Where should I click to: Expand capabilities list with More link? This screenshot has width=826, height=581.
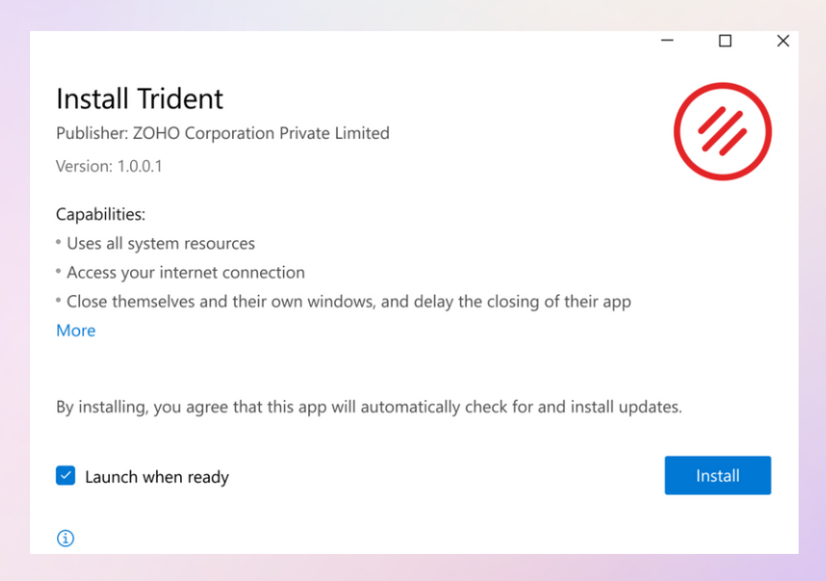point(76,330)
